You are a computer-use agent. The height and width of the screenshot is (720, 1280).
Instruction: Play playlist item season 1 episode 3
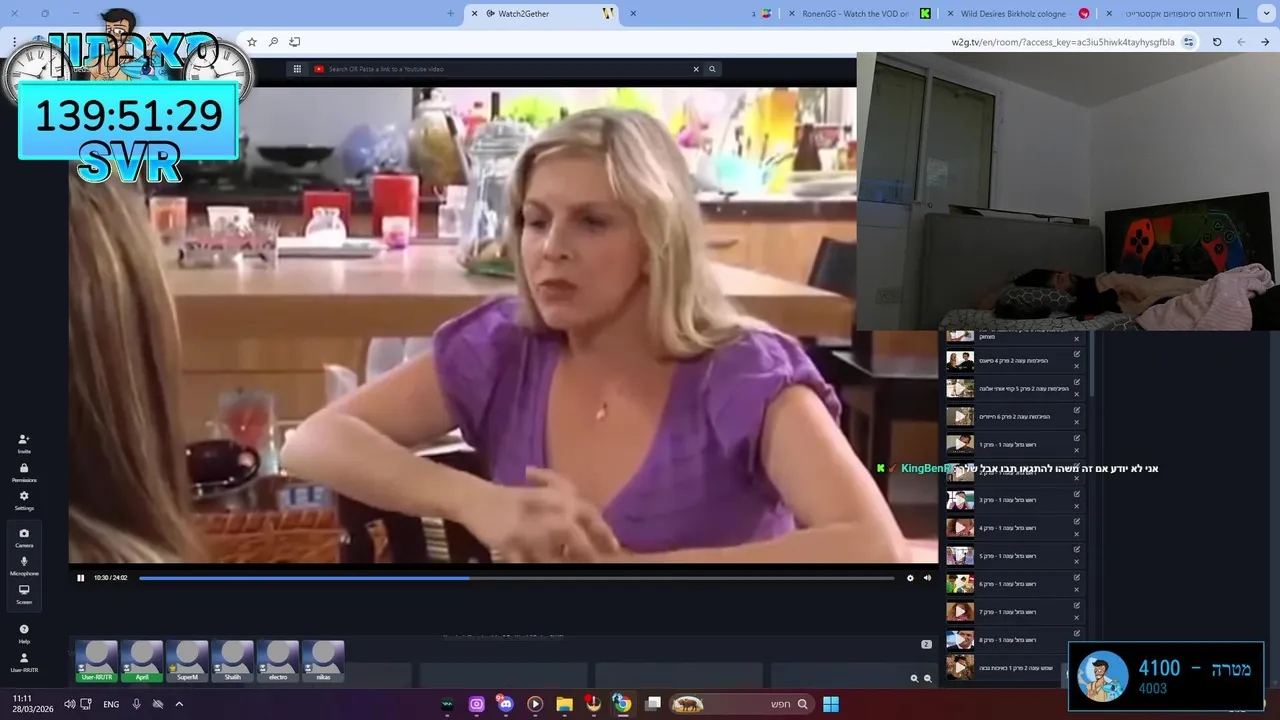click(x=960, y=500)
